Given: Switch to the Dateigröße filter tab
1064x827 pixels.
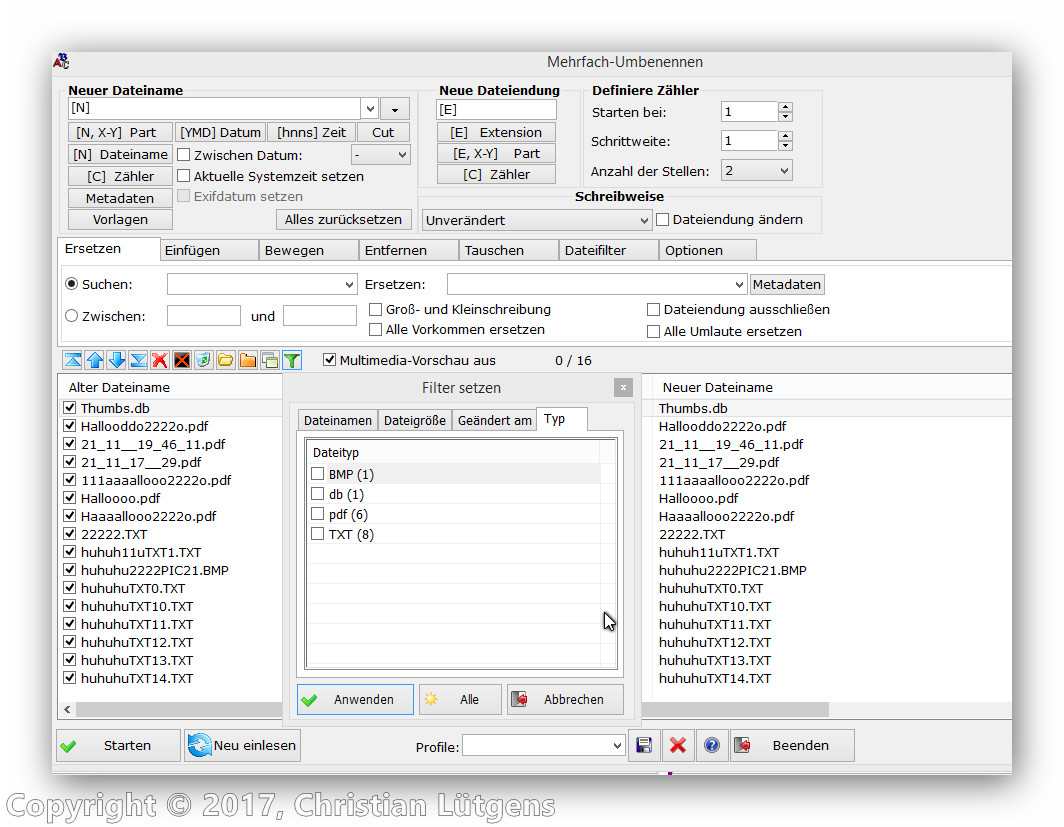Looking at the screenshot, I should [415, 421].
